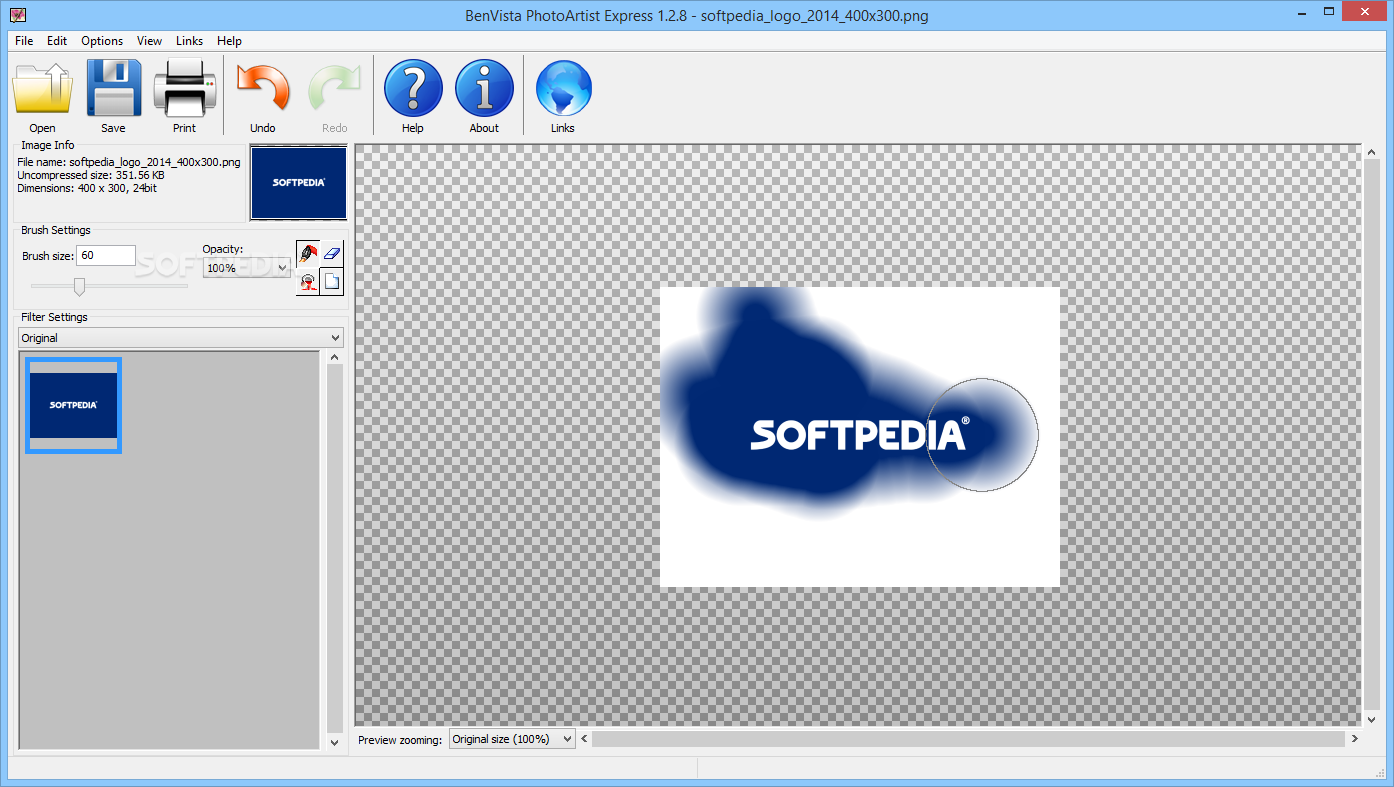Select the paint bucket fill tool

(308, 281)
